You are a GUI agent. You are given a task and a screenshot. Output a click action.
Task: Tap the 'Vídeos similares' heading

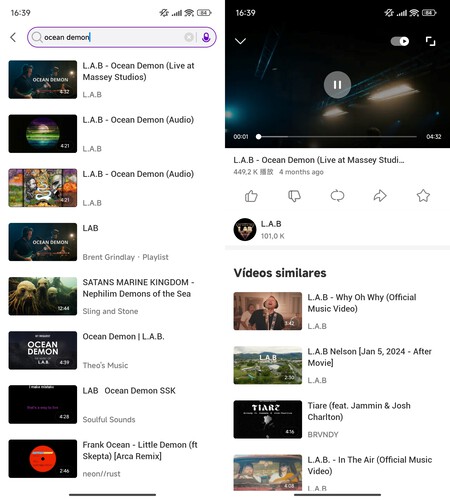click(x=280, y=273)
